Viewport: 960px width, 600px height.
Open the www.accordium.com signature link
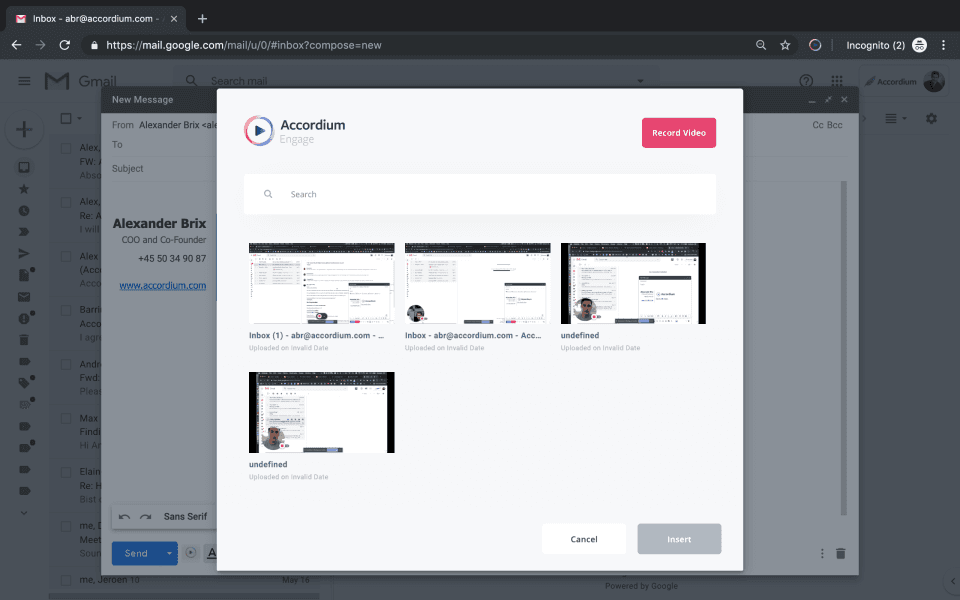[162, 285]
